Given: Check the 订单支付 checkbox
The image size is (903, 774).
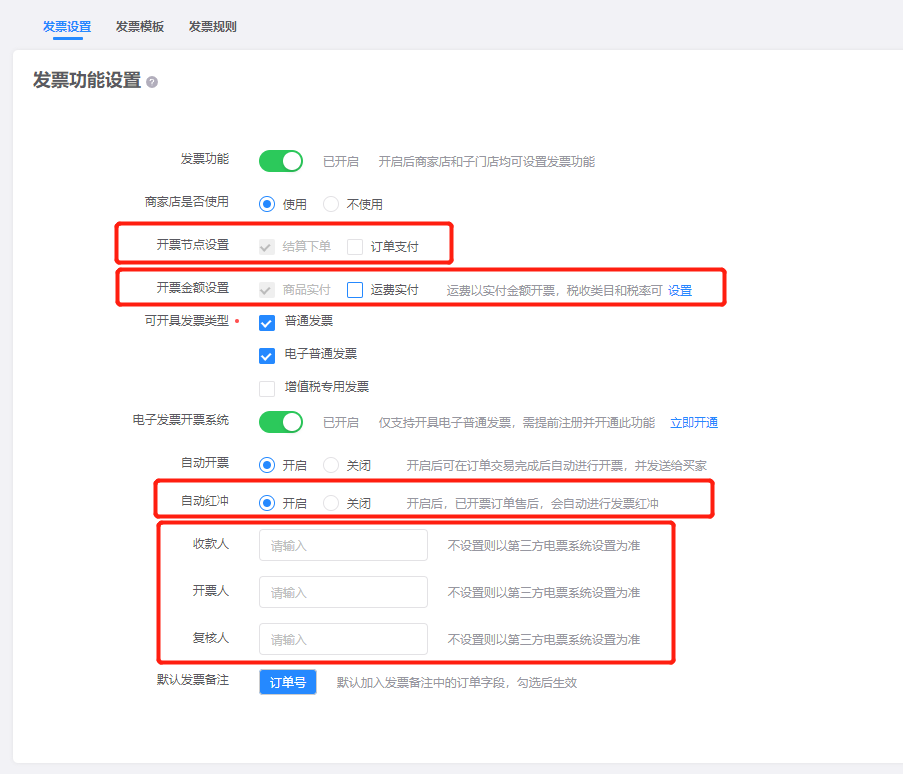Looking at the screenshot, I should (355, 246).
